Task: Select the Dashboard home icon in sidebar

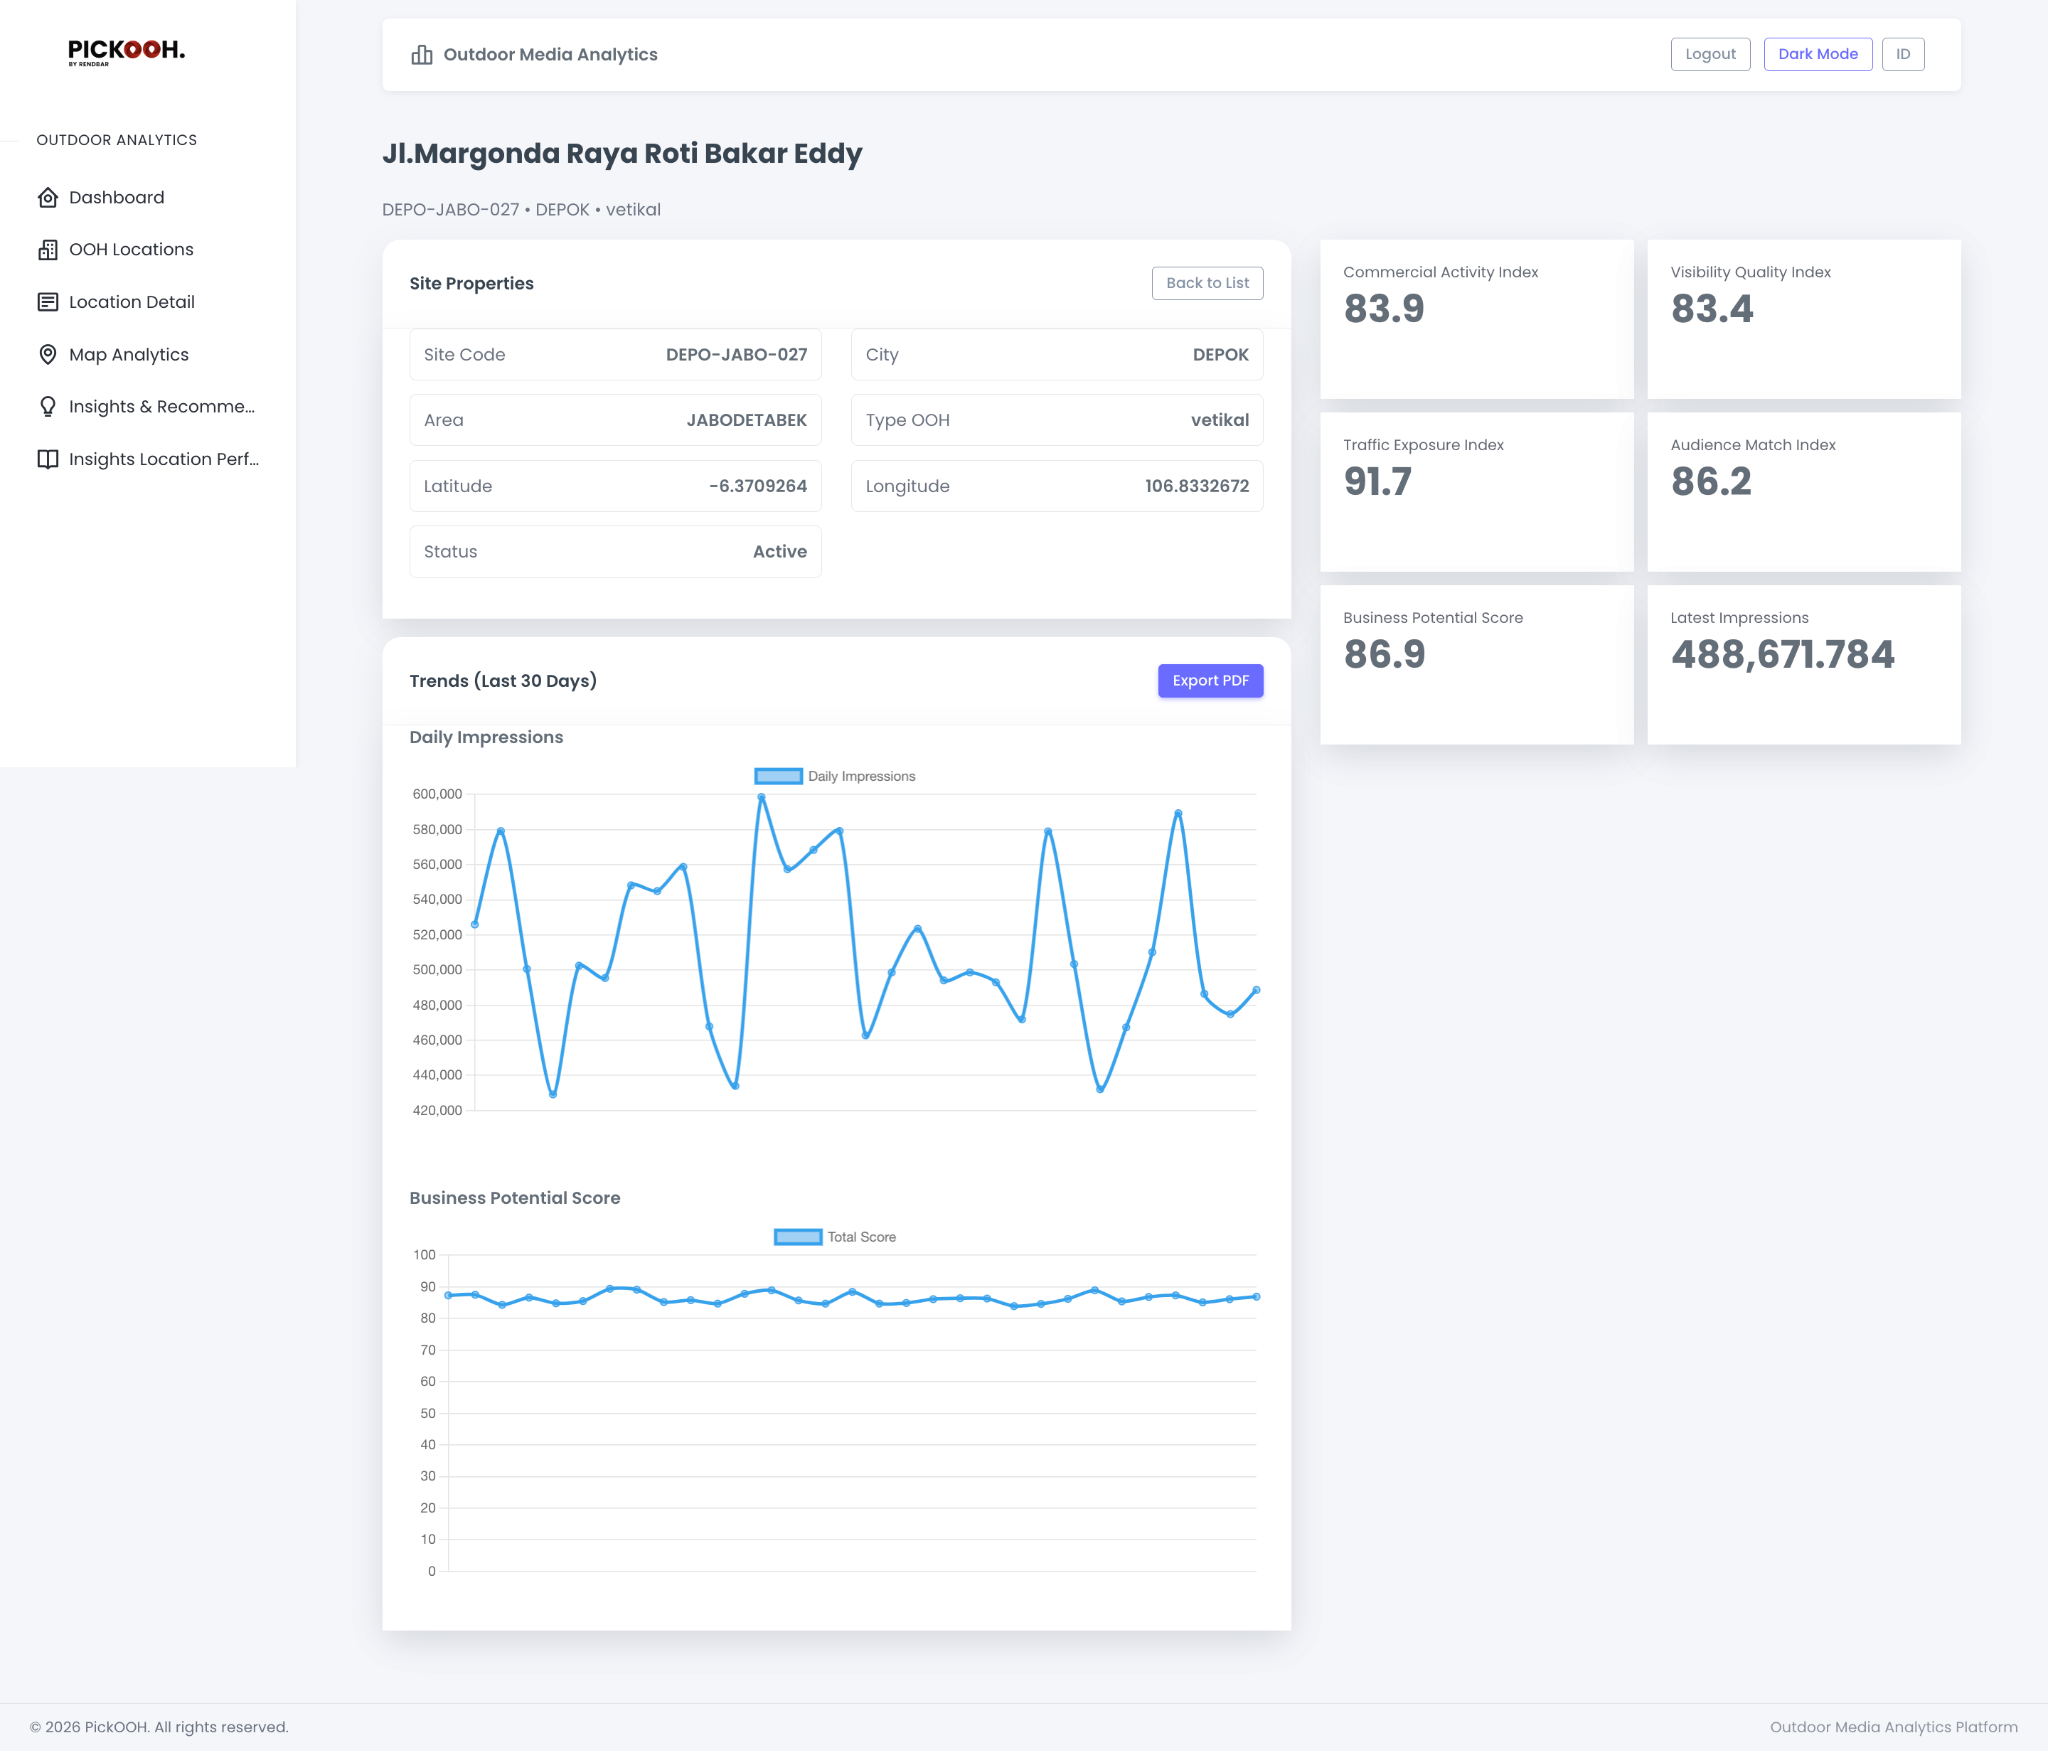Action: click(49, 197)
